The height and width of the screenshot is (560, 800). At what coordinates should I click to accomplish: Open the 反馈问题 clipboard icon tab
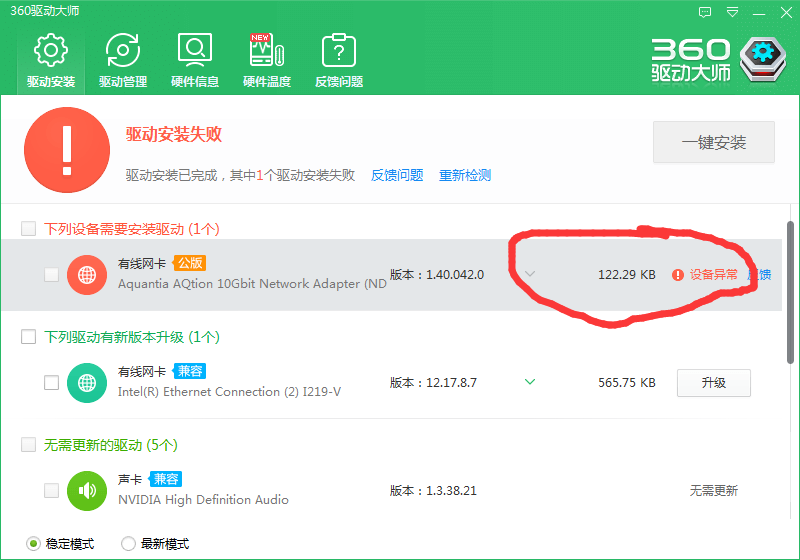click(x=339, y=60)
